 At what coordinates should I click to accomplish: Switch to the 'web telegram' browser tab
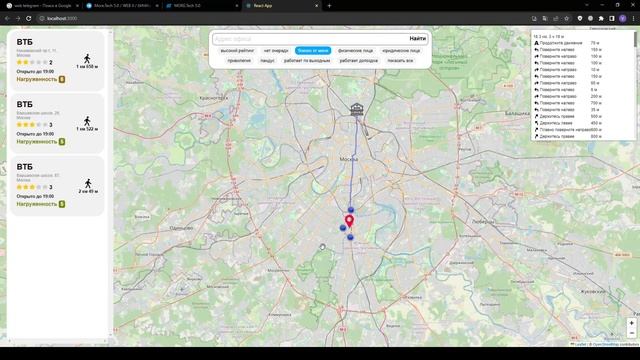[42, 6]
